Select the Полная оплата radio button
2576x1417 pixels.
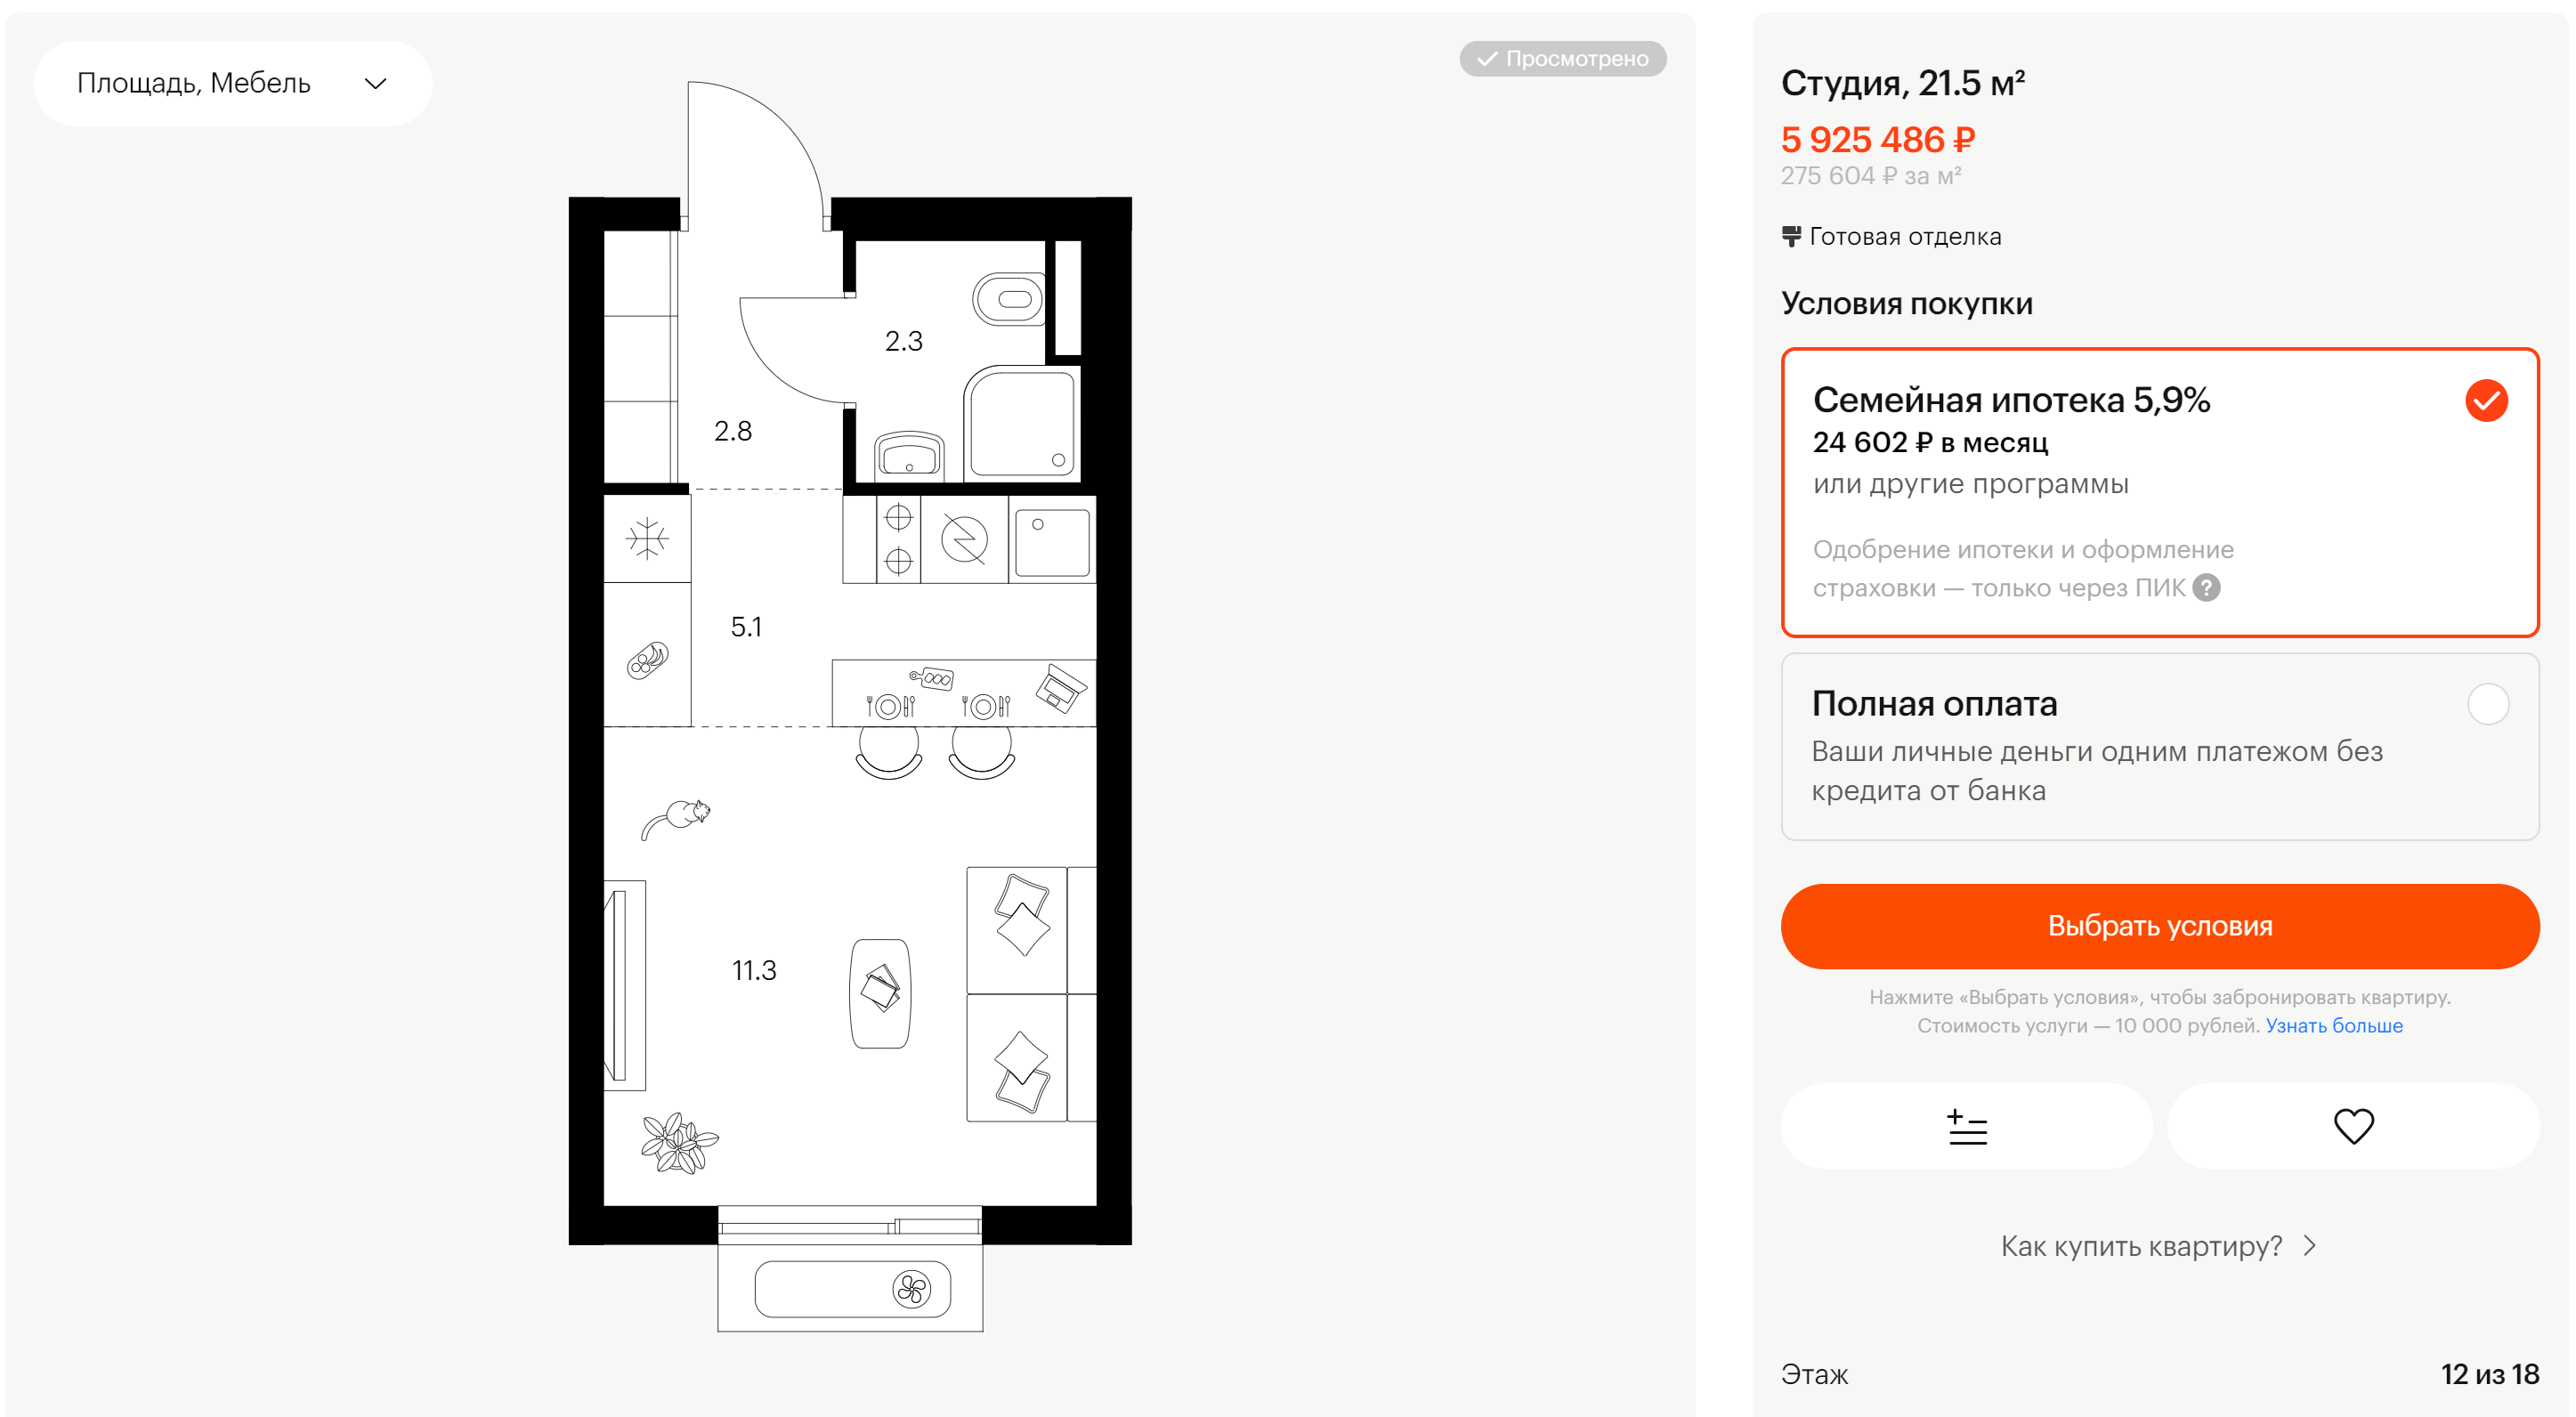point(2488,705)
